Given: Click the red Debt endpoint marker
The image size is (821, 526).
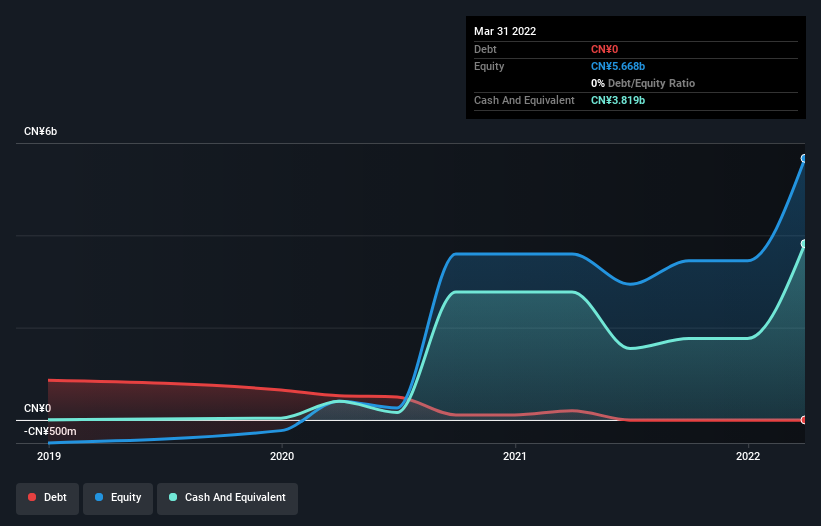Looking at the screenshot, I should (804, 420).
